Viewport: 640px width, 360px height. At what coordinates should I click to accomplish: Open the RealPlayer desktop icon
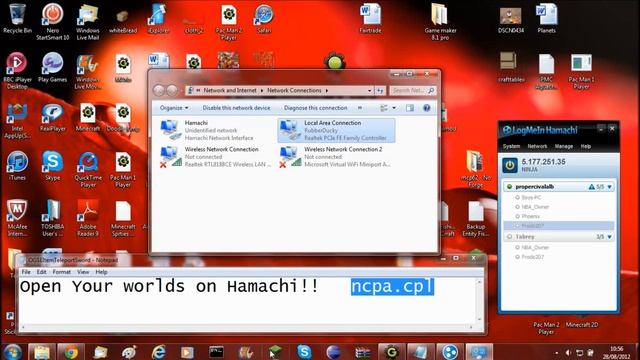[x=53, y=117]
